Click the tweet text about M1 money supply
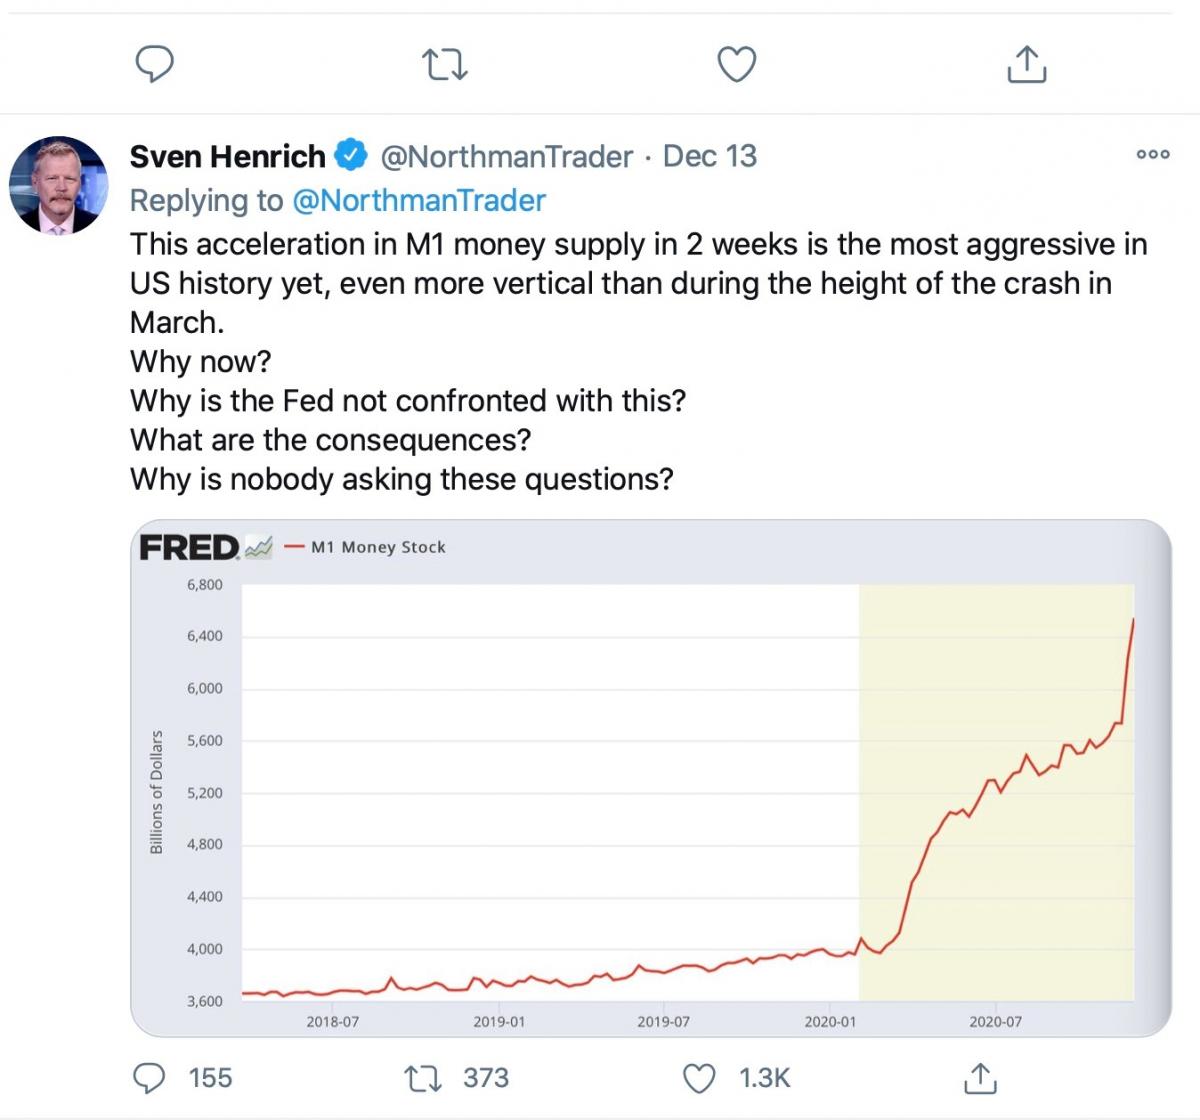 tap(638, 361)
